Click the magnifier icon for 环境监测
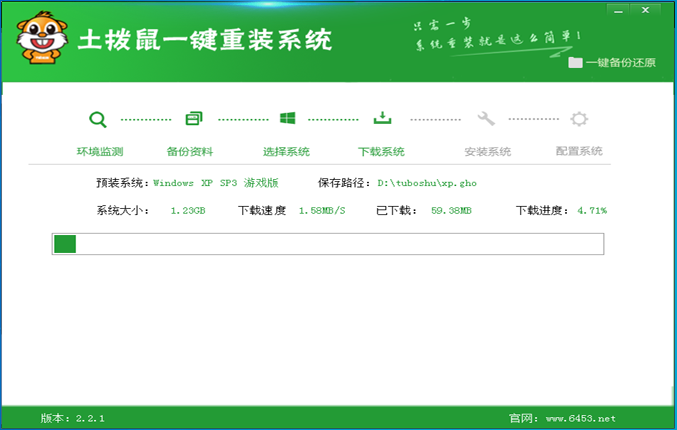The image size is (677, 430). click(x=97, y=119)
